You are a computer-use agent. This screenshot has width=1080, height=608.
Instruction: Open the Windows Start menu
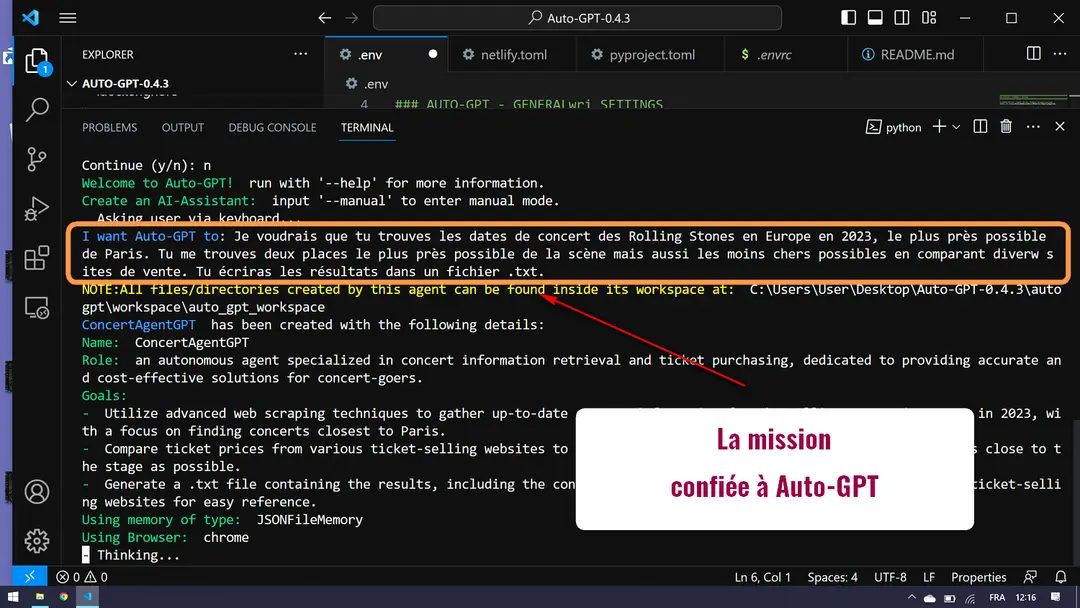pyautogui.click(x=12, y=597)
